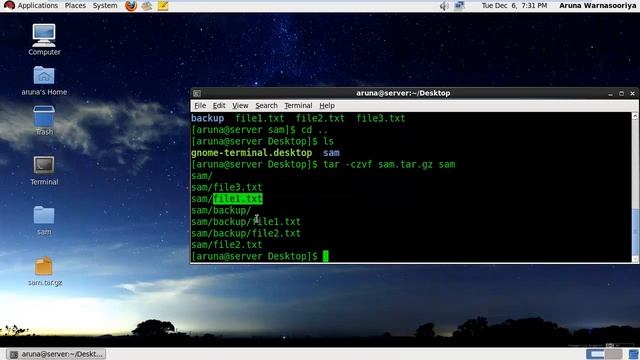Open the notes launcher in top panel
This screenshot has height=360, width=640.
tap(163, 6)
